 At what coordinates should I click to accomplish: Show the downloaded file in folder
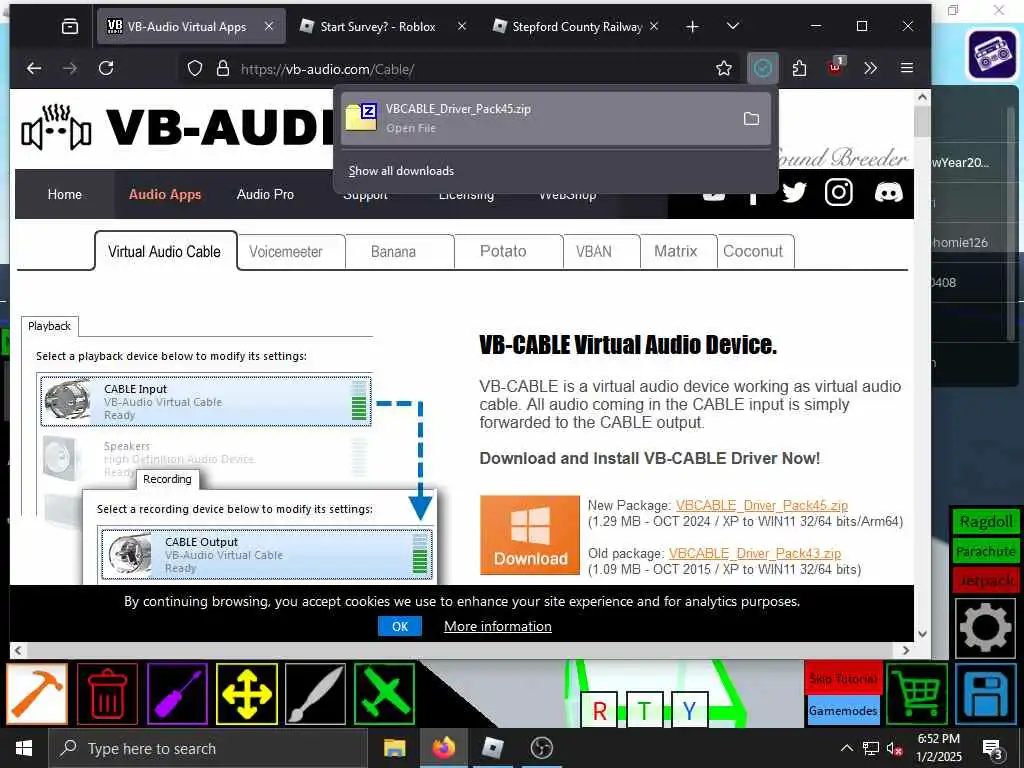pyautogui.click(x=752, y=119)
